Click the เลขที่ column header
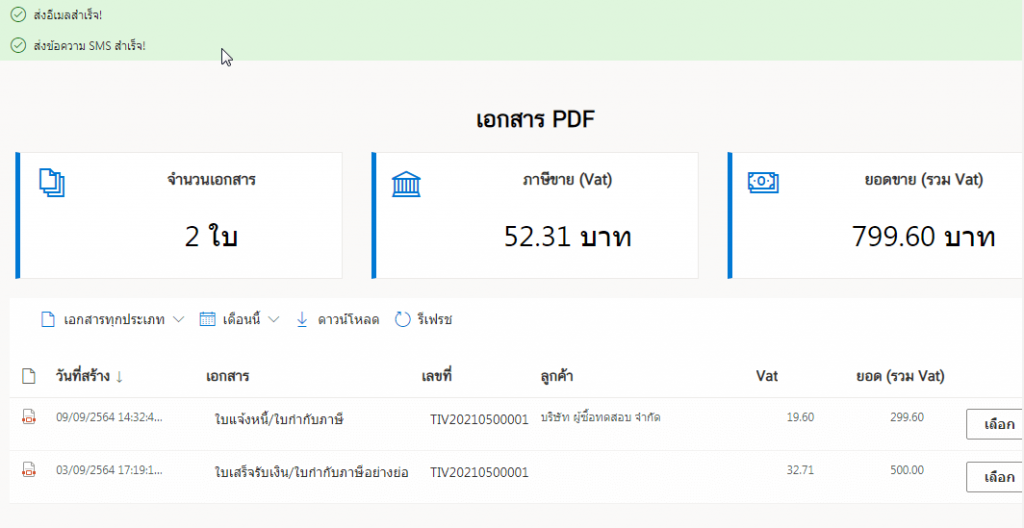This screenshot has height=528, width=1024. tap(436, 376)
